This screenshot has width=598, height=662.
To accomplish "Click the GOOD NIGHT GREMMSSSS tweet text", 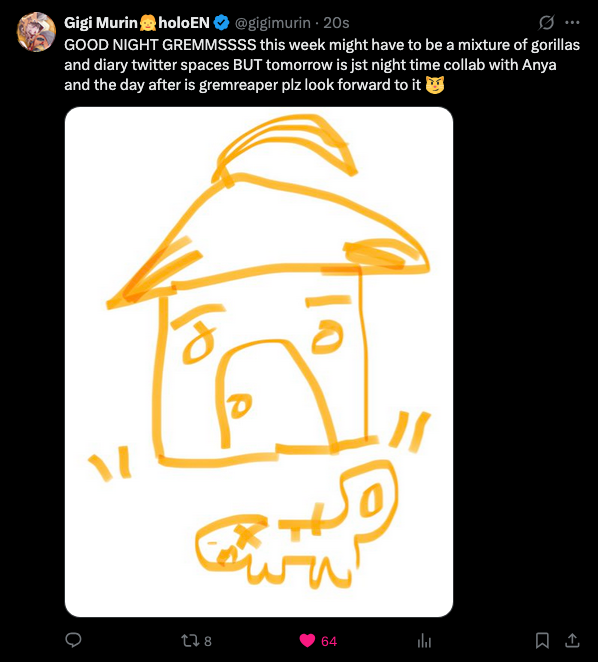I will point(322,65).
